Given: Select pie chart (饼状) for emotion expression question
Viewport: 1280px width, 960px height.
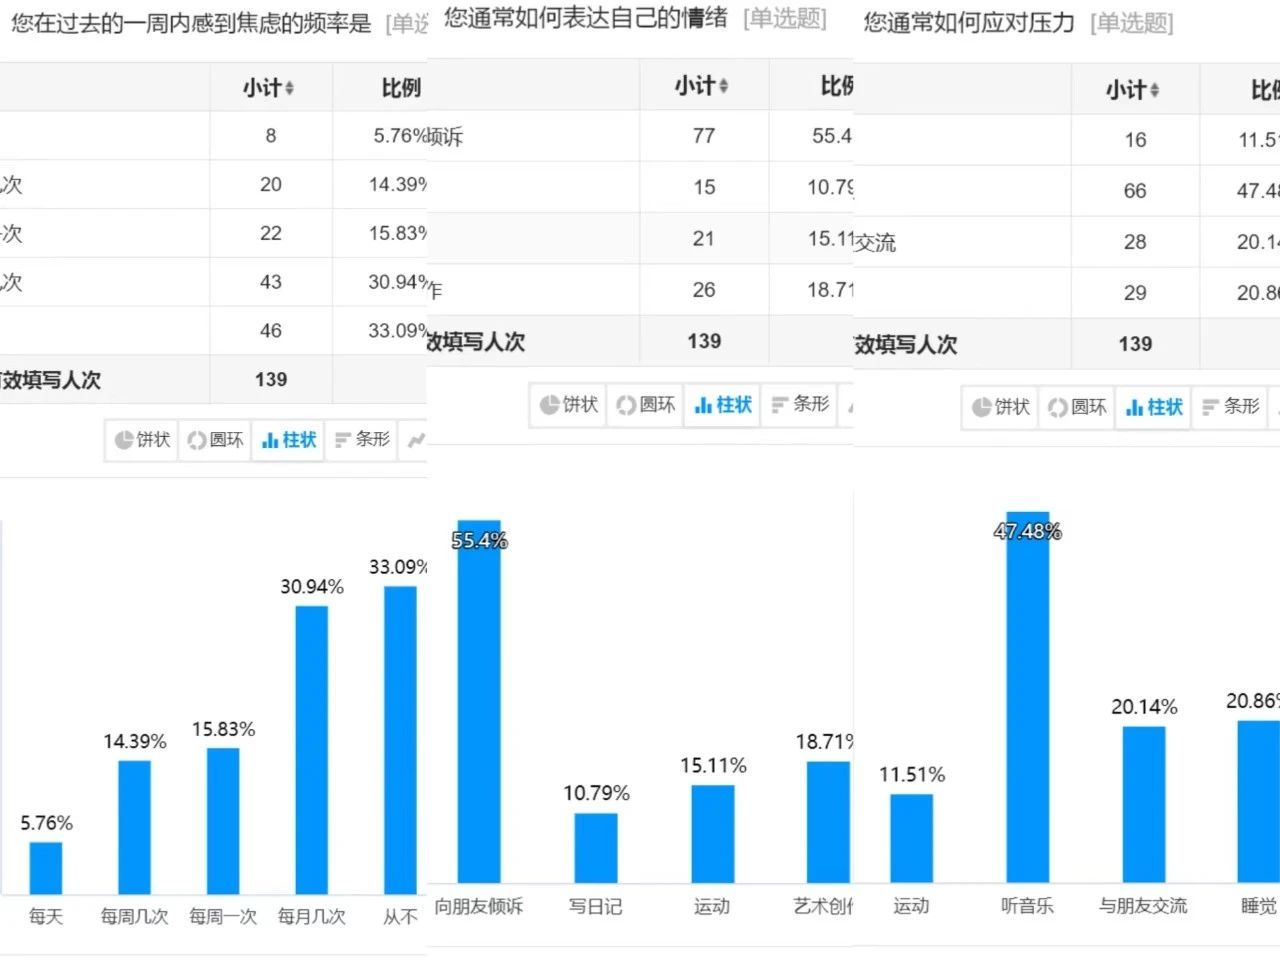Looking at the screenshot, I should [x=568, y=405].
